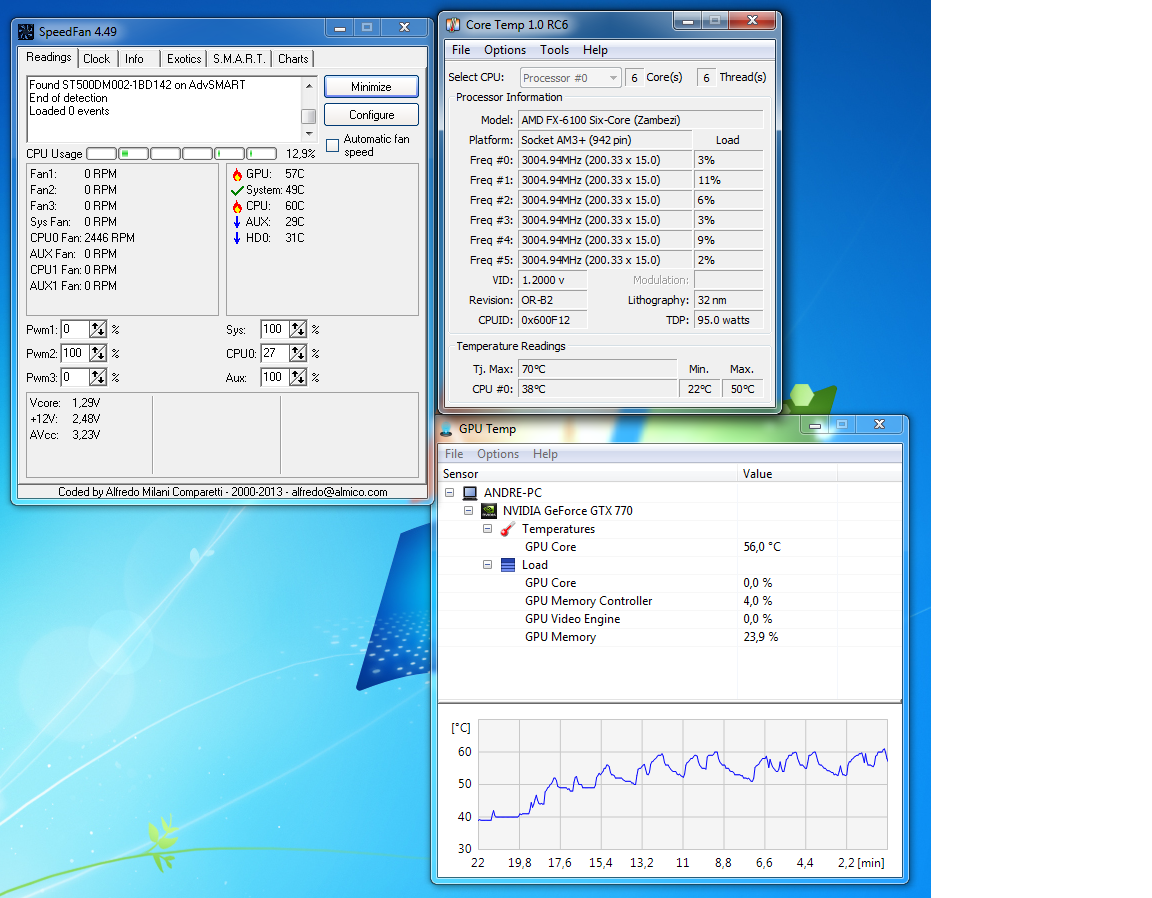Open the Charts tab in SpeedFan

pos(293,59)
